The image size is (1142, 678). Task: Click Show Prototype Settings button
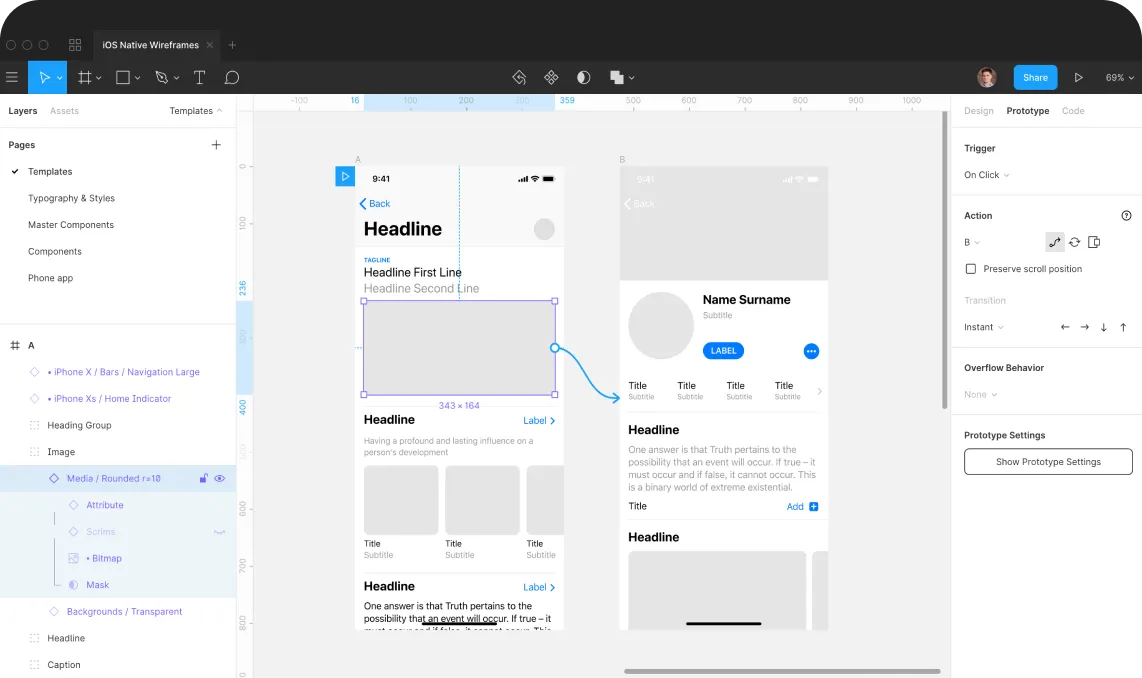1048,462
